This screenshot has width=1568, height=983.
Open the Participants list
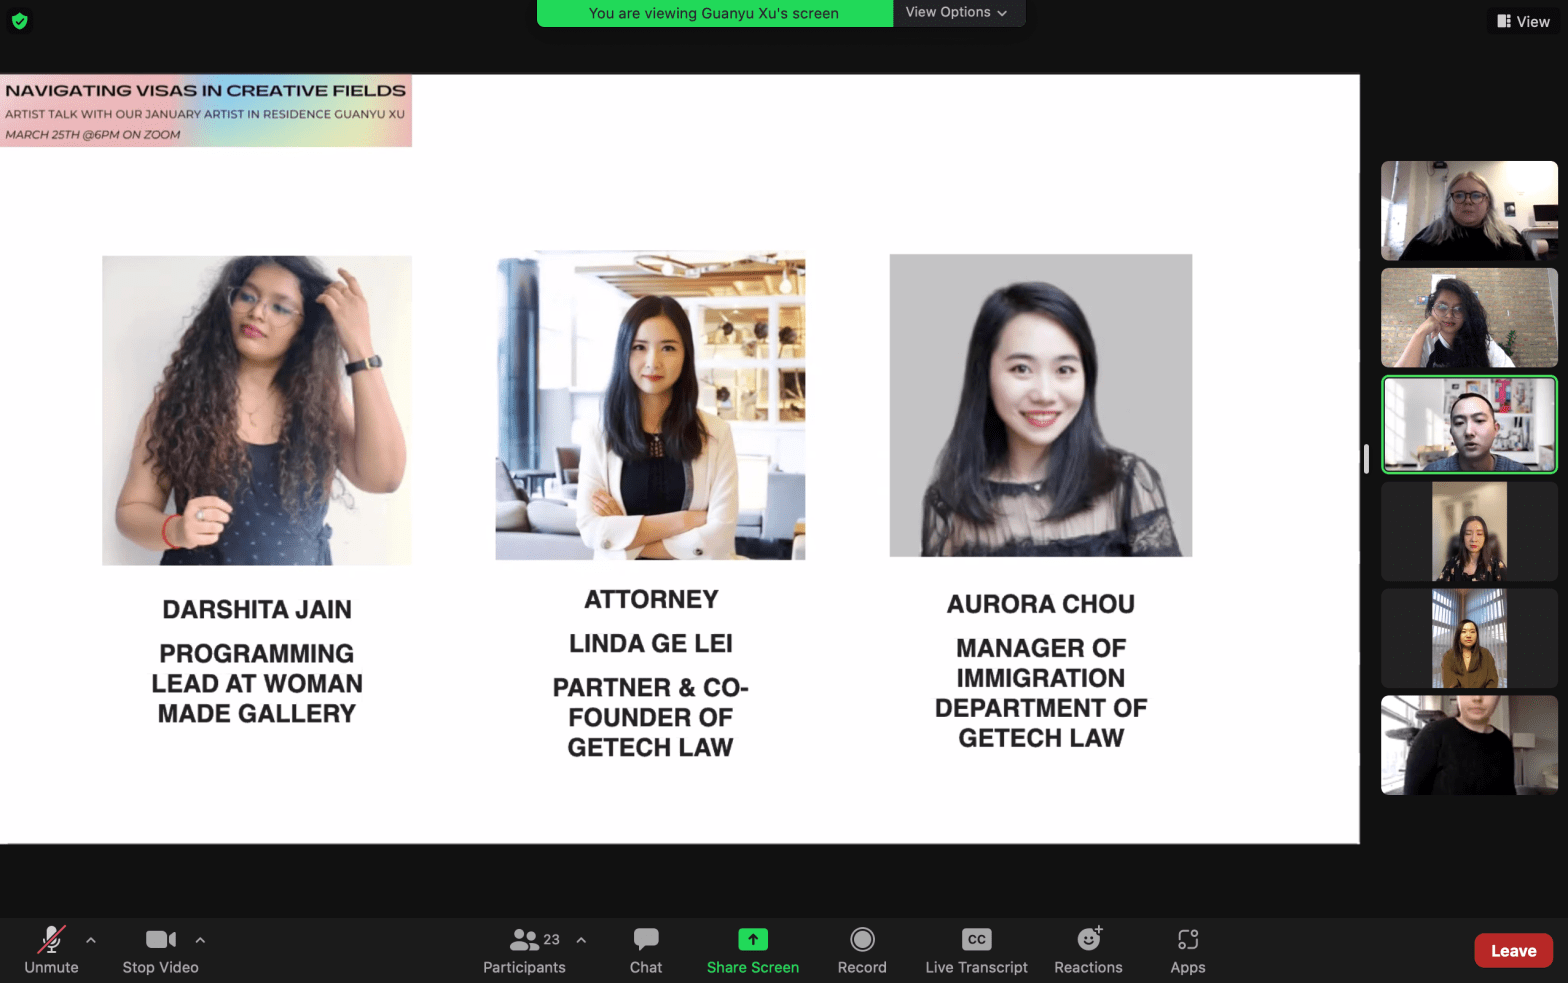pyautogui.click(x=524, y=950)
